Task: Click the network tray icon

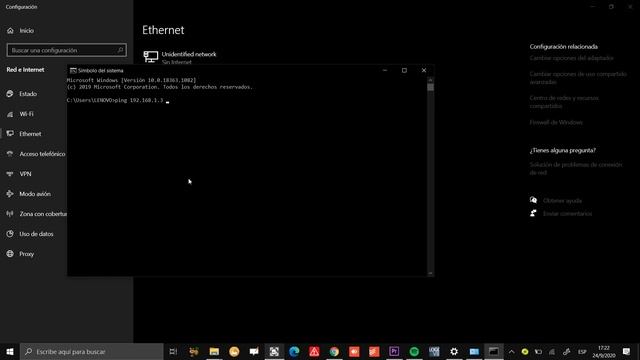Action: [x=552, y=351]
